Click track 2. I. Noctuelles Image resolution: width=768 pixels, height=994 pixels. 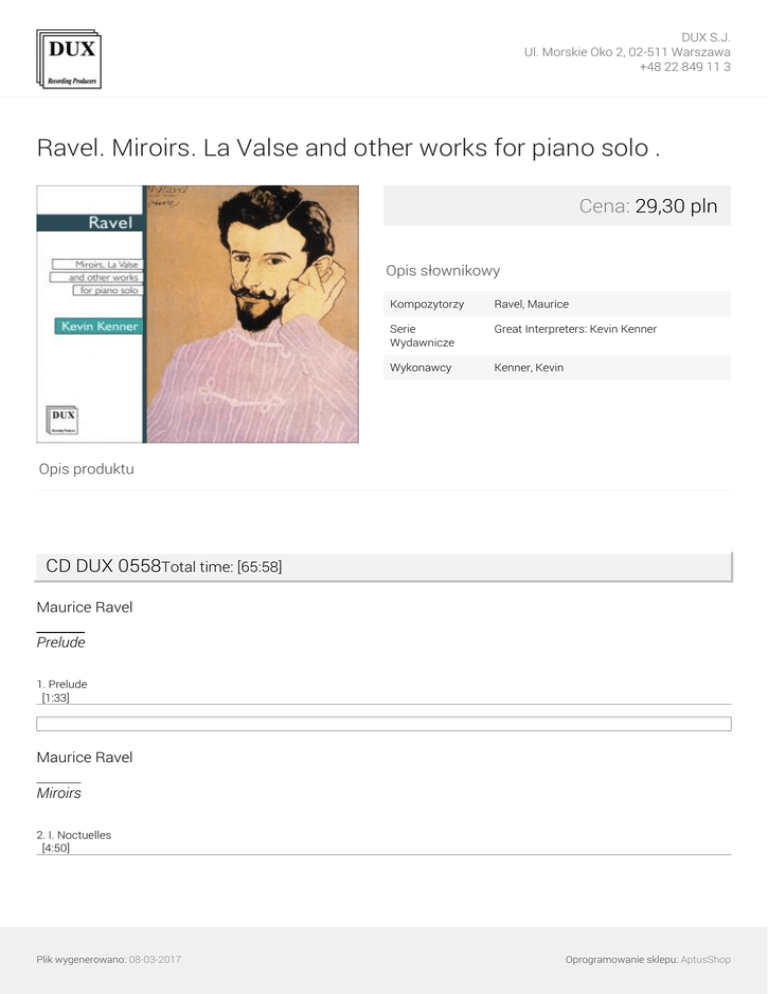point(74,834)
